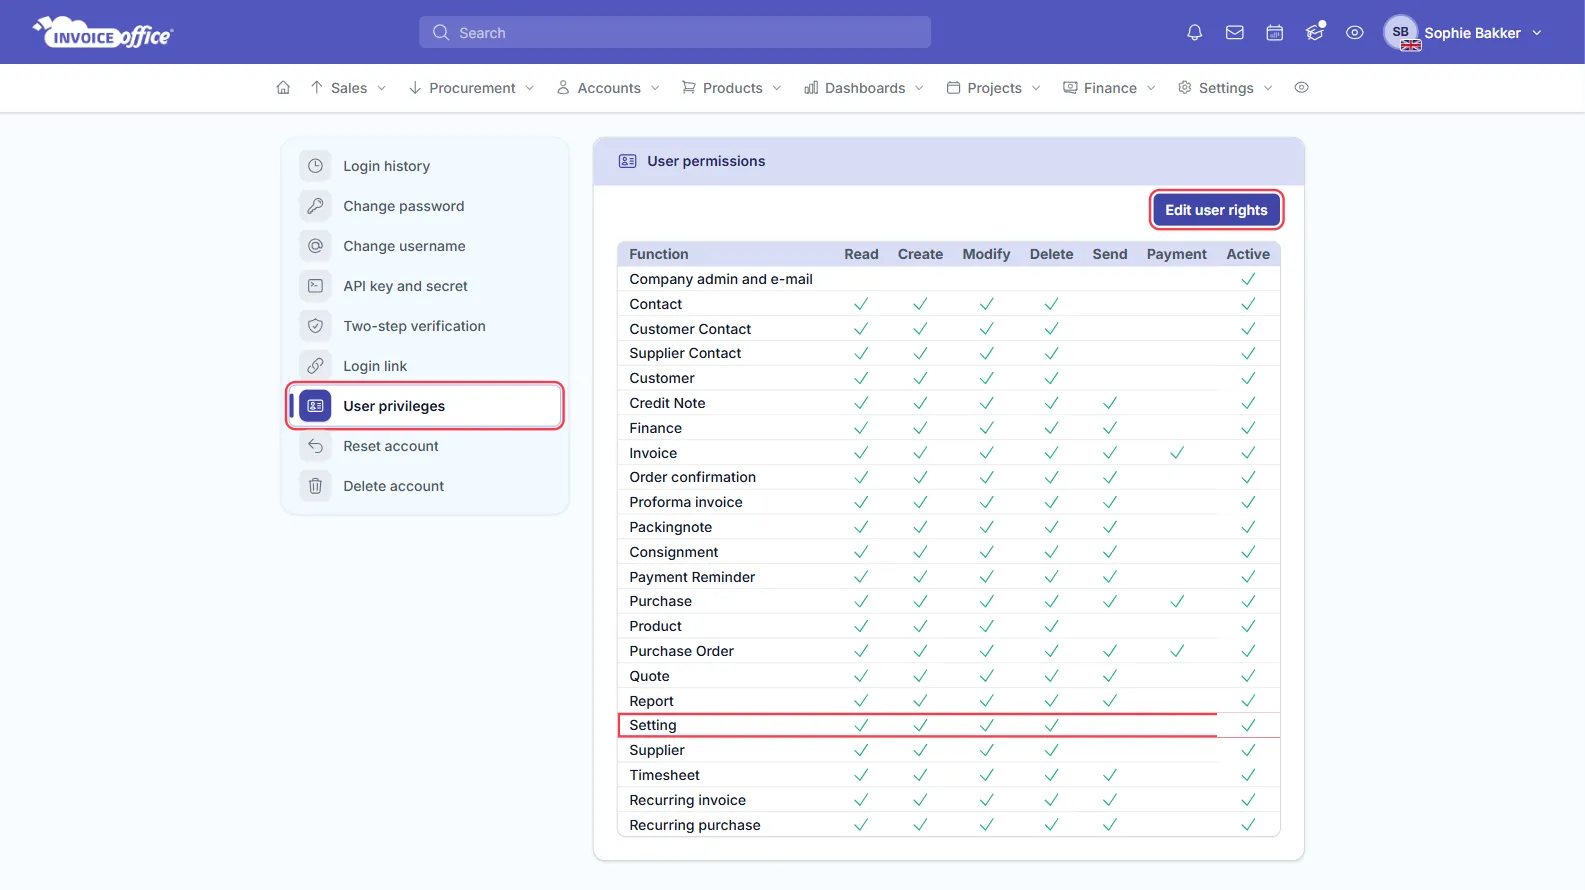The image size is (1585, 890).
Task: Open the Finance menu
Action: 1109,88
